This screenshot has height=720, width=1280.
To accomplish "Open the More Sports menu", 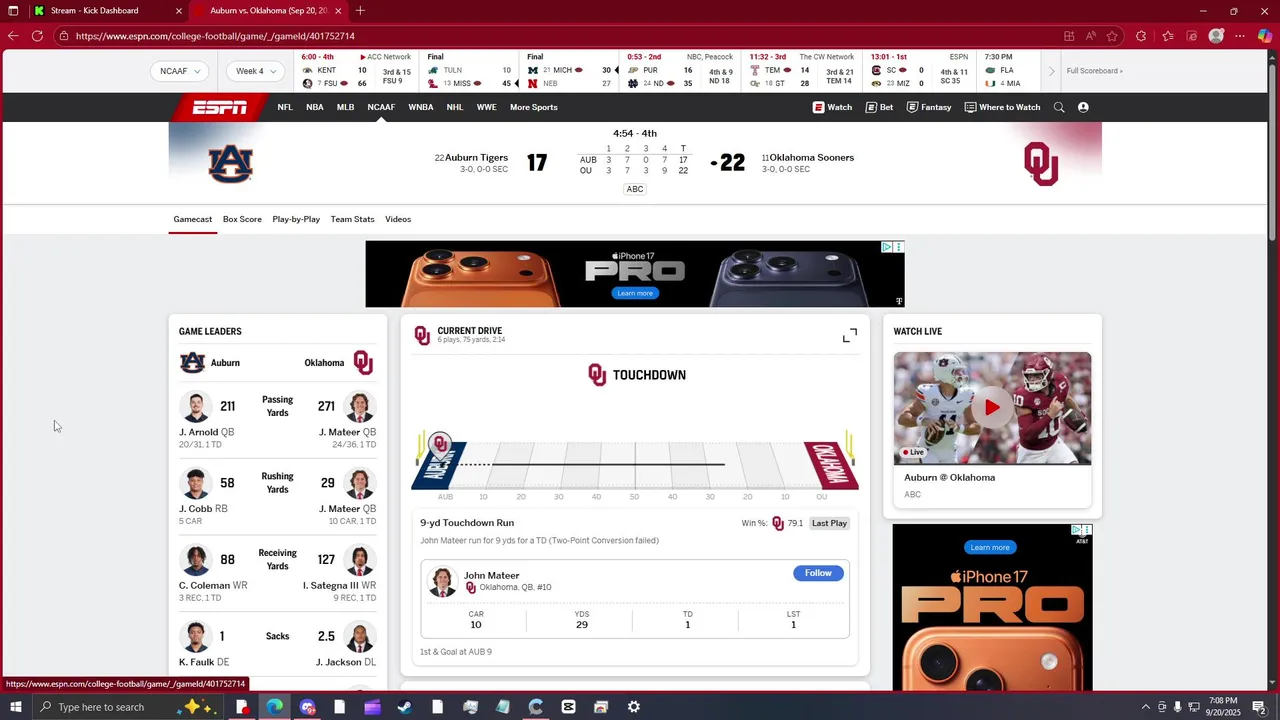I will [x=533, y=107].
